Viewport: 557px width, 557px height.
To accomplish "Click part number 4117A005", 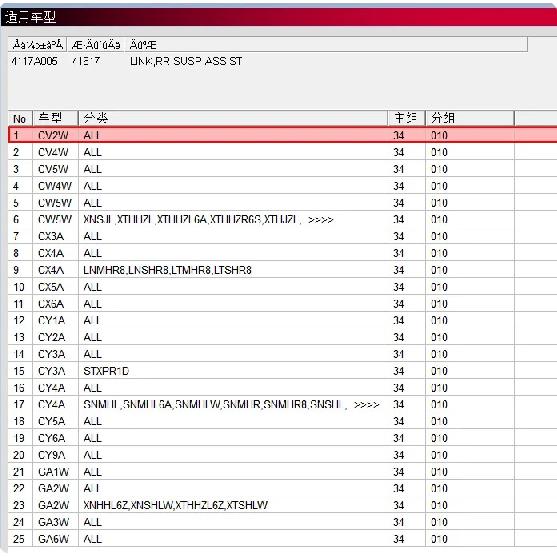I will point(34,61).
